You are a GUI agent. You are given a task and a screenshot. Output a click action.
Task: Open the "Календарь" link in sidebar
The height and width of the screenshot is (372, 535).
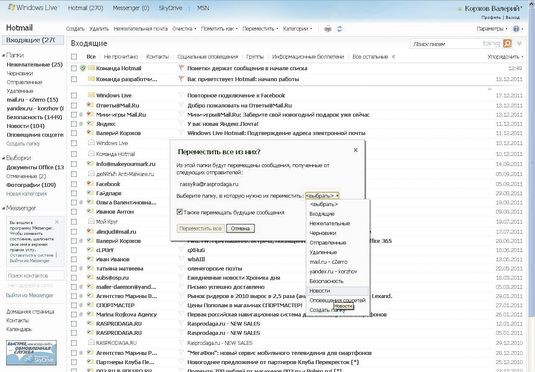click(19, 329)
